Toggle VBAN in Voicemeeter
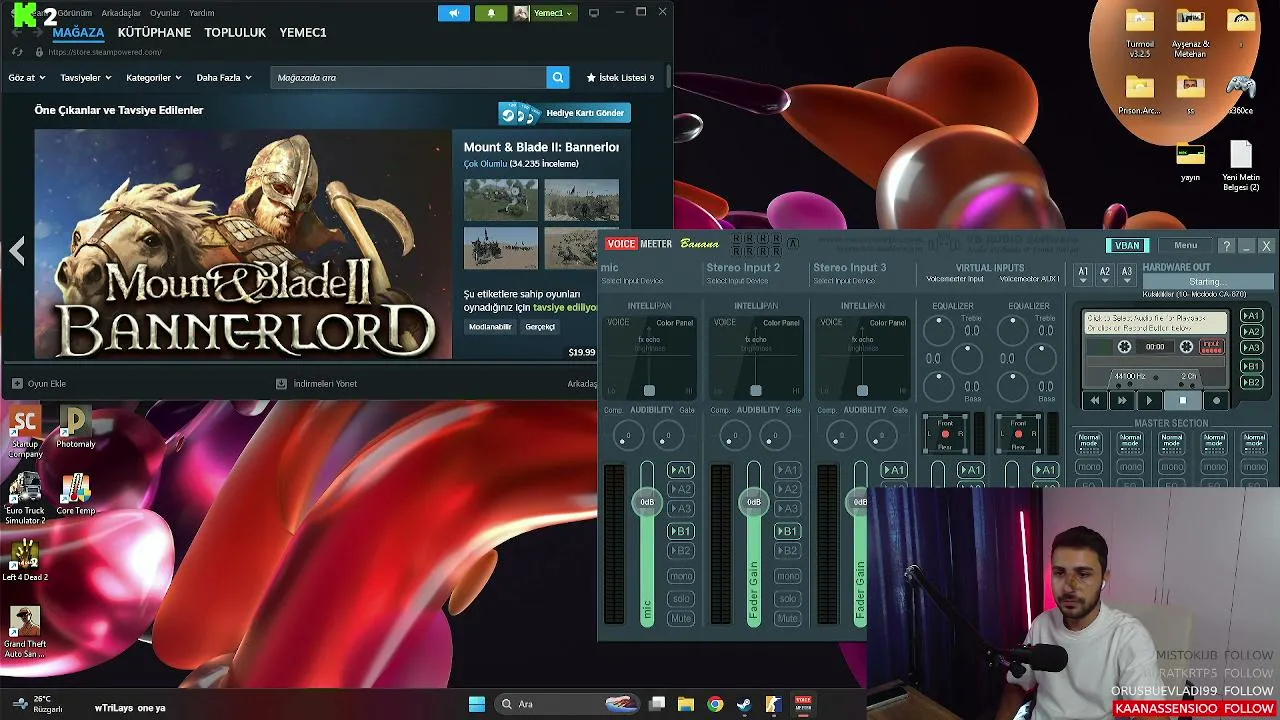This screenshot has height=720, width=1280. pos(1127,246)
